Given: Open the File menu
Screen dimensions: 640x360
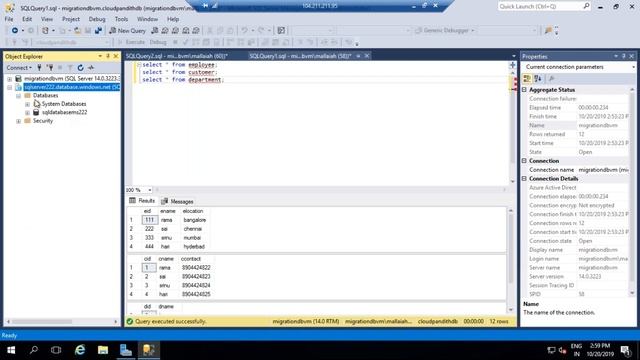Looking at the screenshot, I should pos(9,19).
